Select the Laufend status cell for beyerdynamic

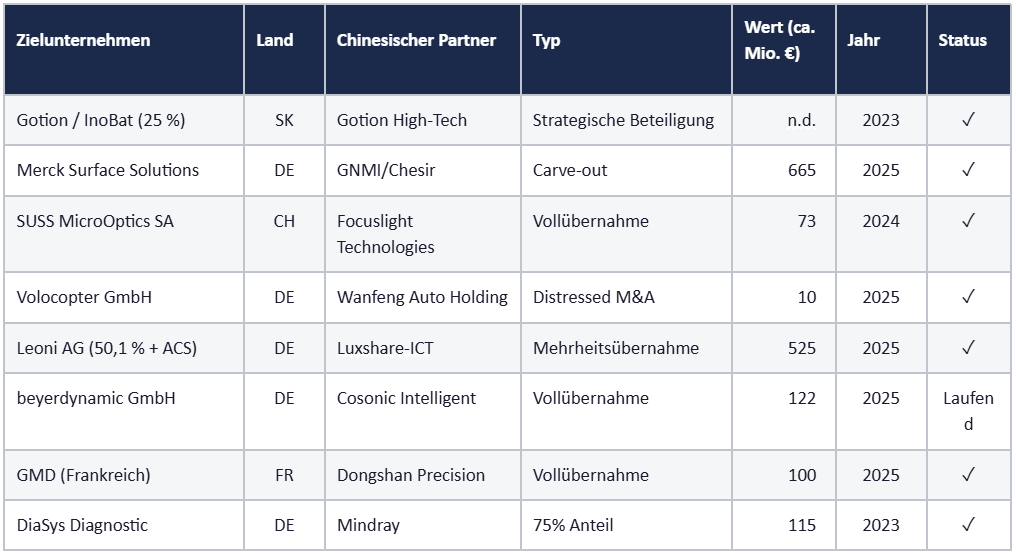(968, 411)
